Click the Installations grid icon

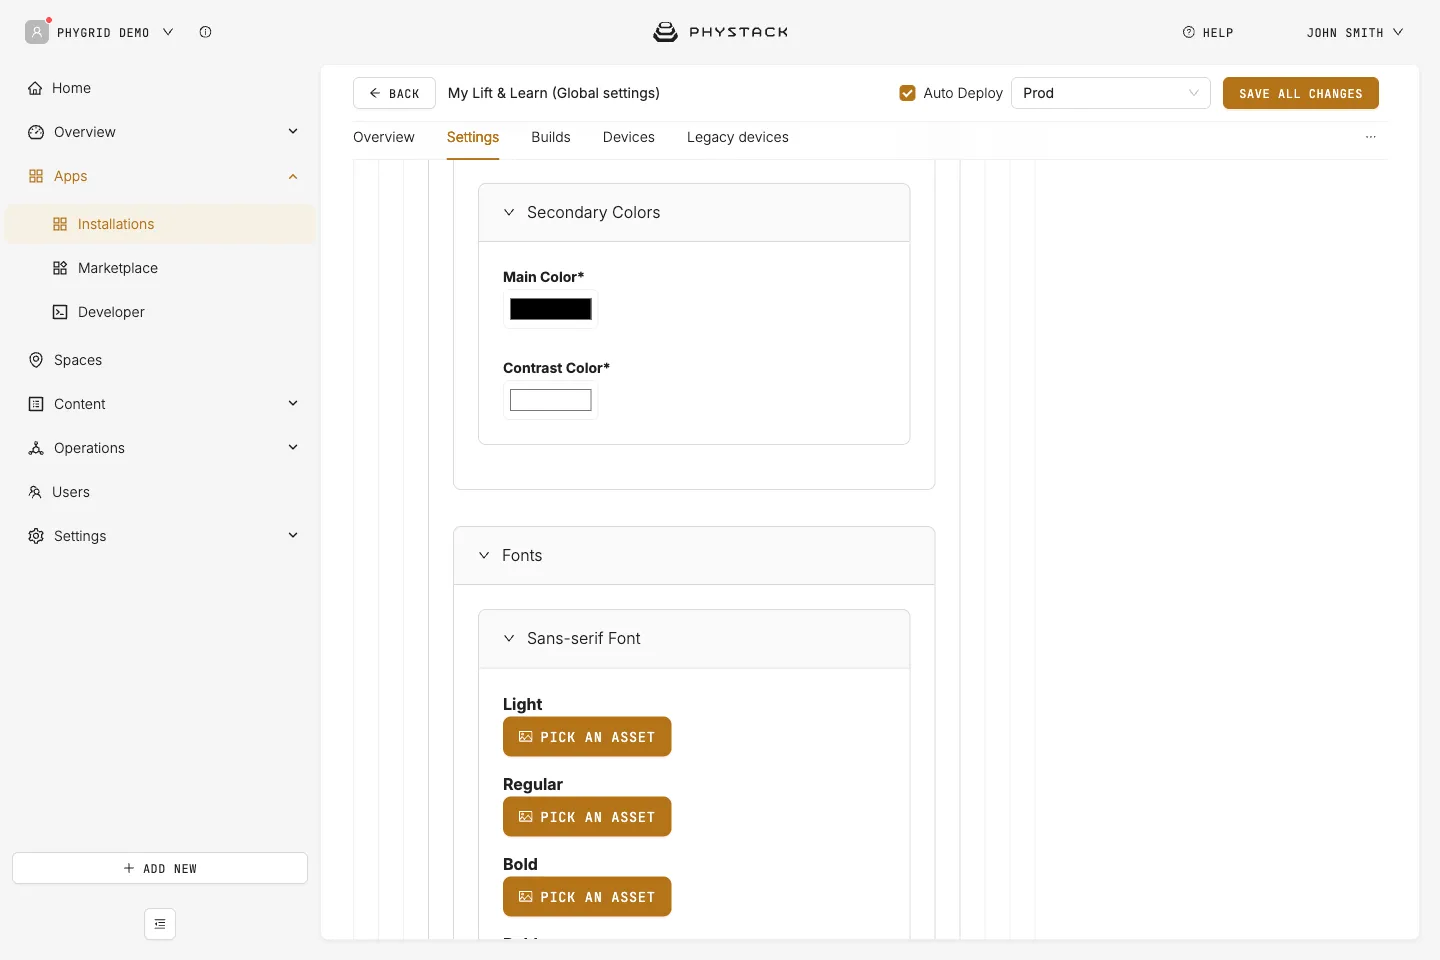(x=60, y=224)
